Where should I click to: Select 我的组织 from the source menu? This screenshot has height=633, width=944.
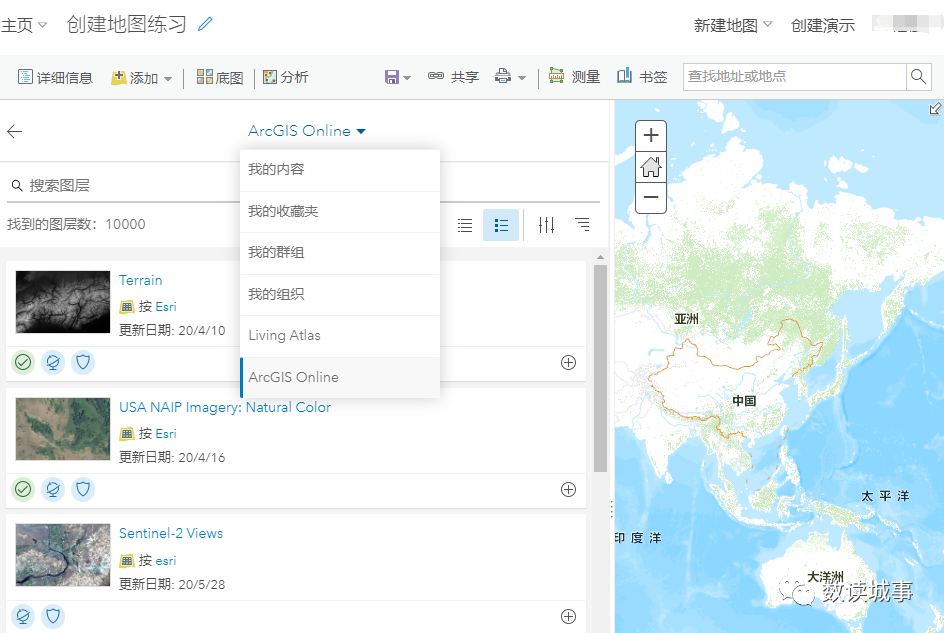[x=340, y=295]
